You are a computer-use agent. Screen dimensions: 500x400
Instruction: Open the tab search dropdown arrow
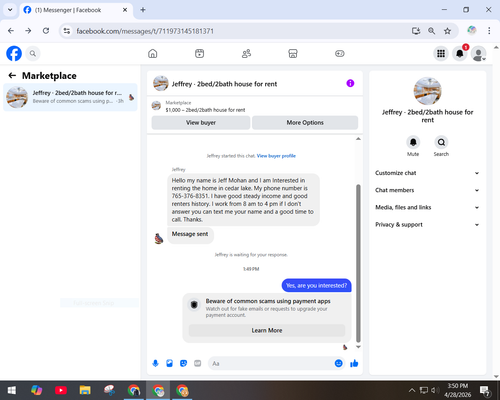coord(10,10)
